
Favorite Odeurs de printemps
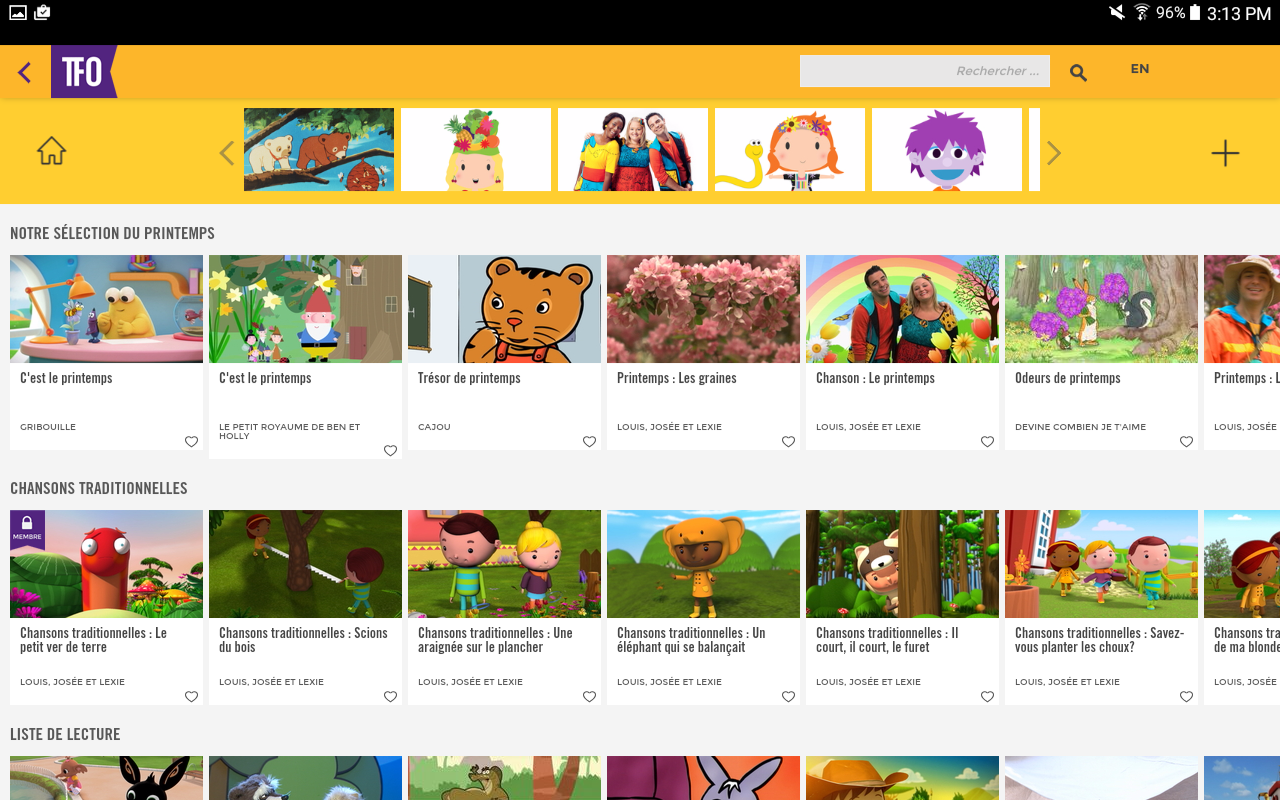(x=1186, y=442)
